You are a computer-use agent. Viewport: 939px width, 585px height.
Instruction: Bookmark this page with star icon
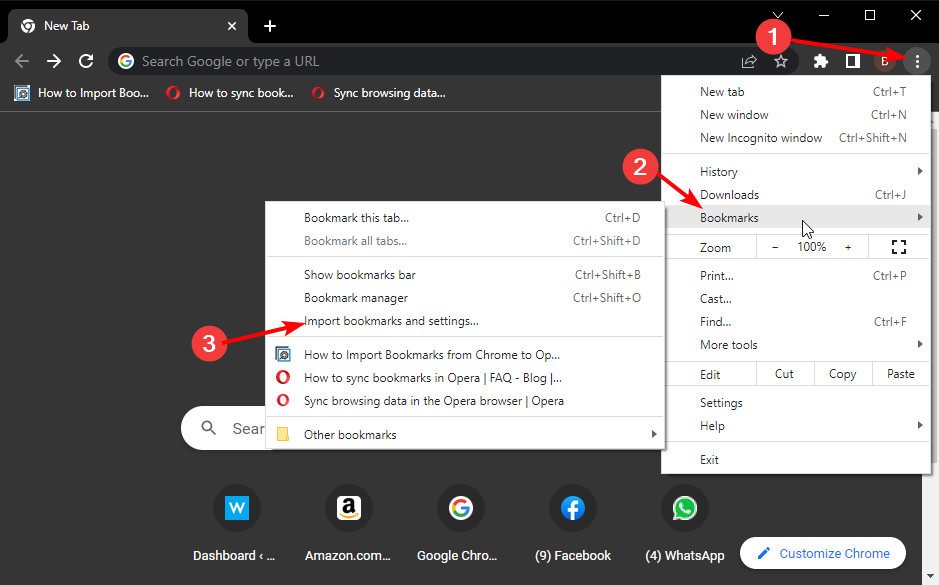[x=781, y=61]
